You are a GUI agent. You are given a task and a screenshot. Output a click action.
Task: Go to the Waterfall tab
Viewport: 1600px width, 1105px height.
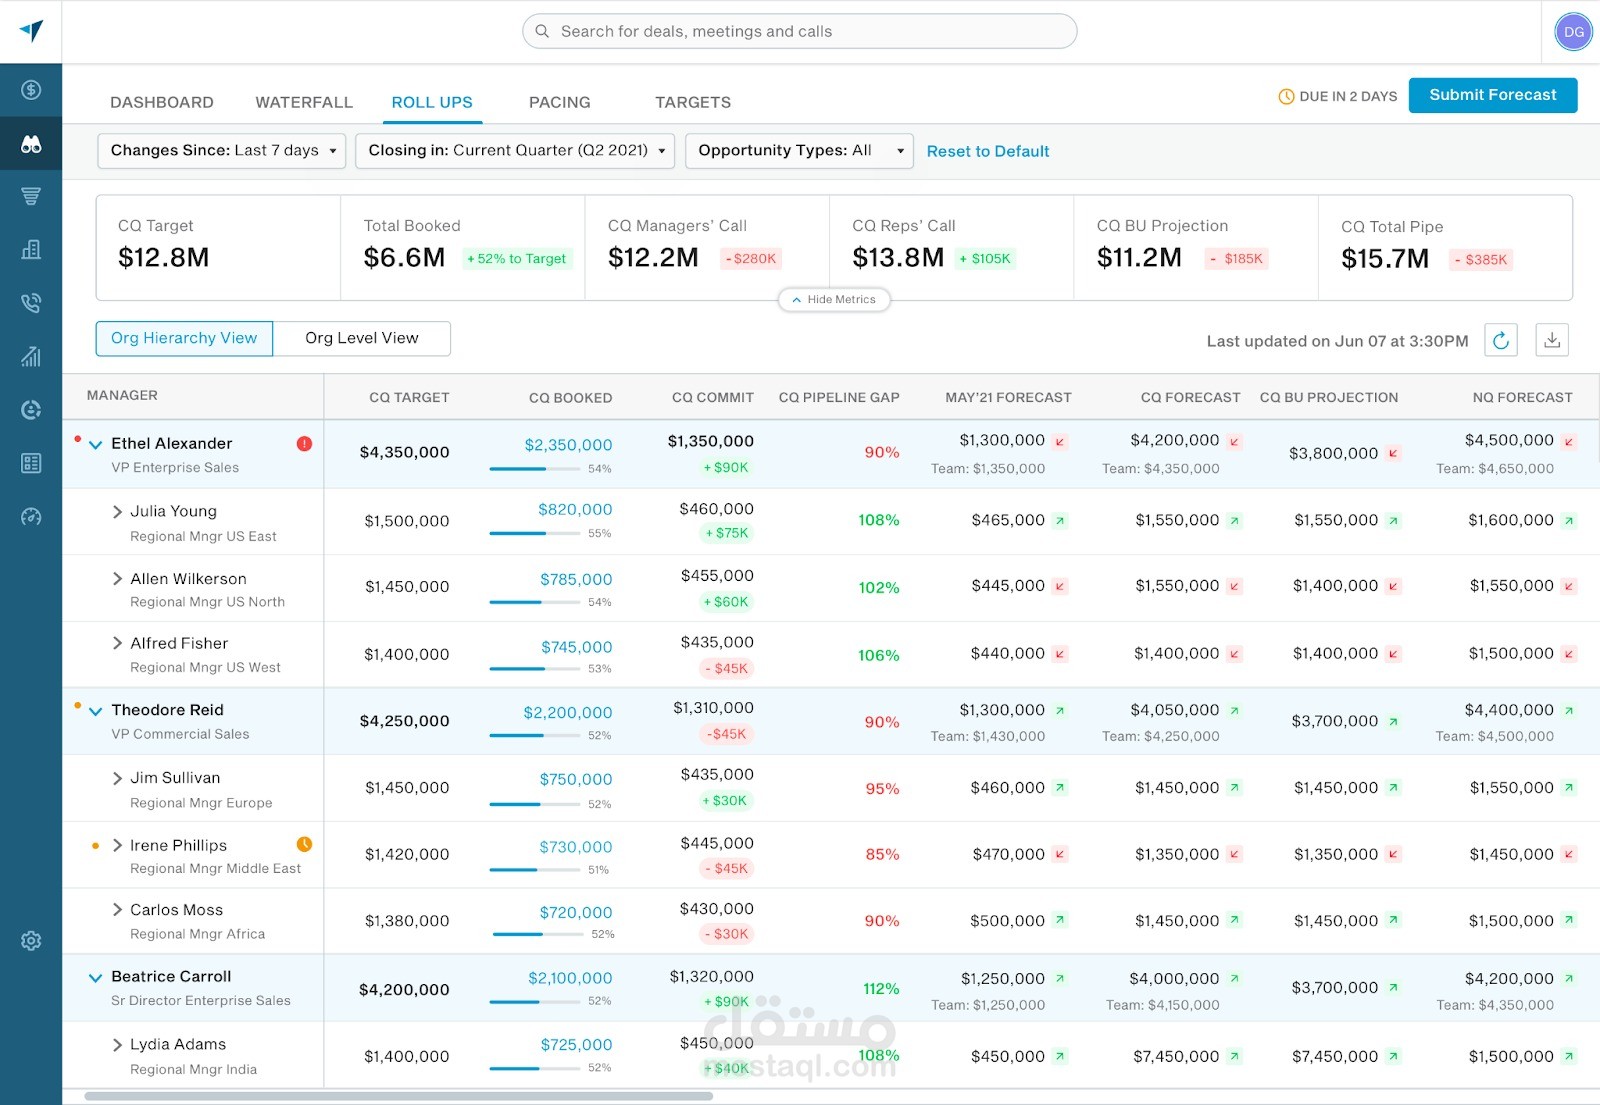click(x=304, y=102)
